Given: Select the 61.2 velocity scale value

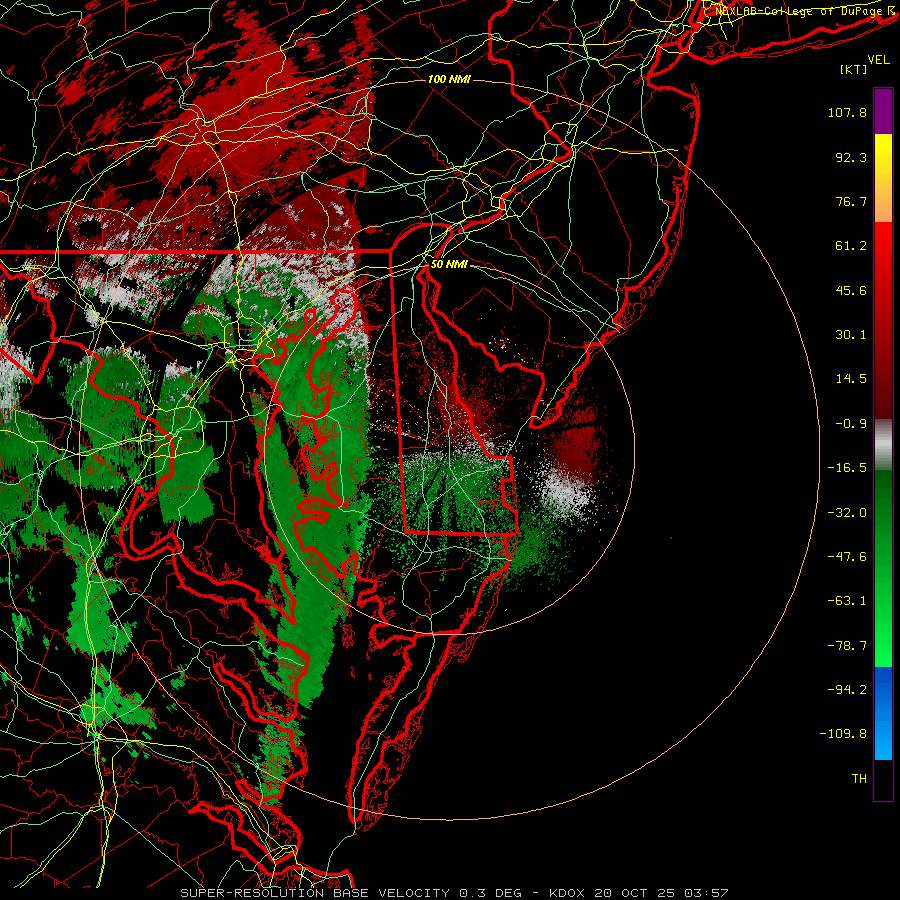Looking at the screenshot, I should click(851, 246).
